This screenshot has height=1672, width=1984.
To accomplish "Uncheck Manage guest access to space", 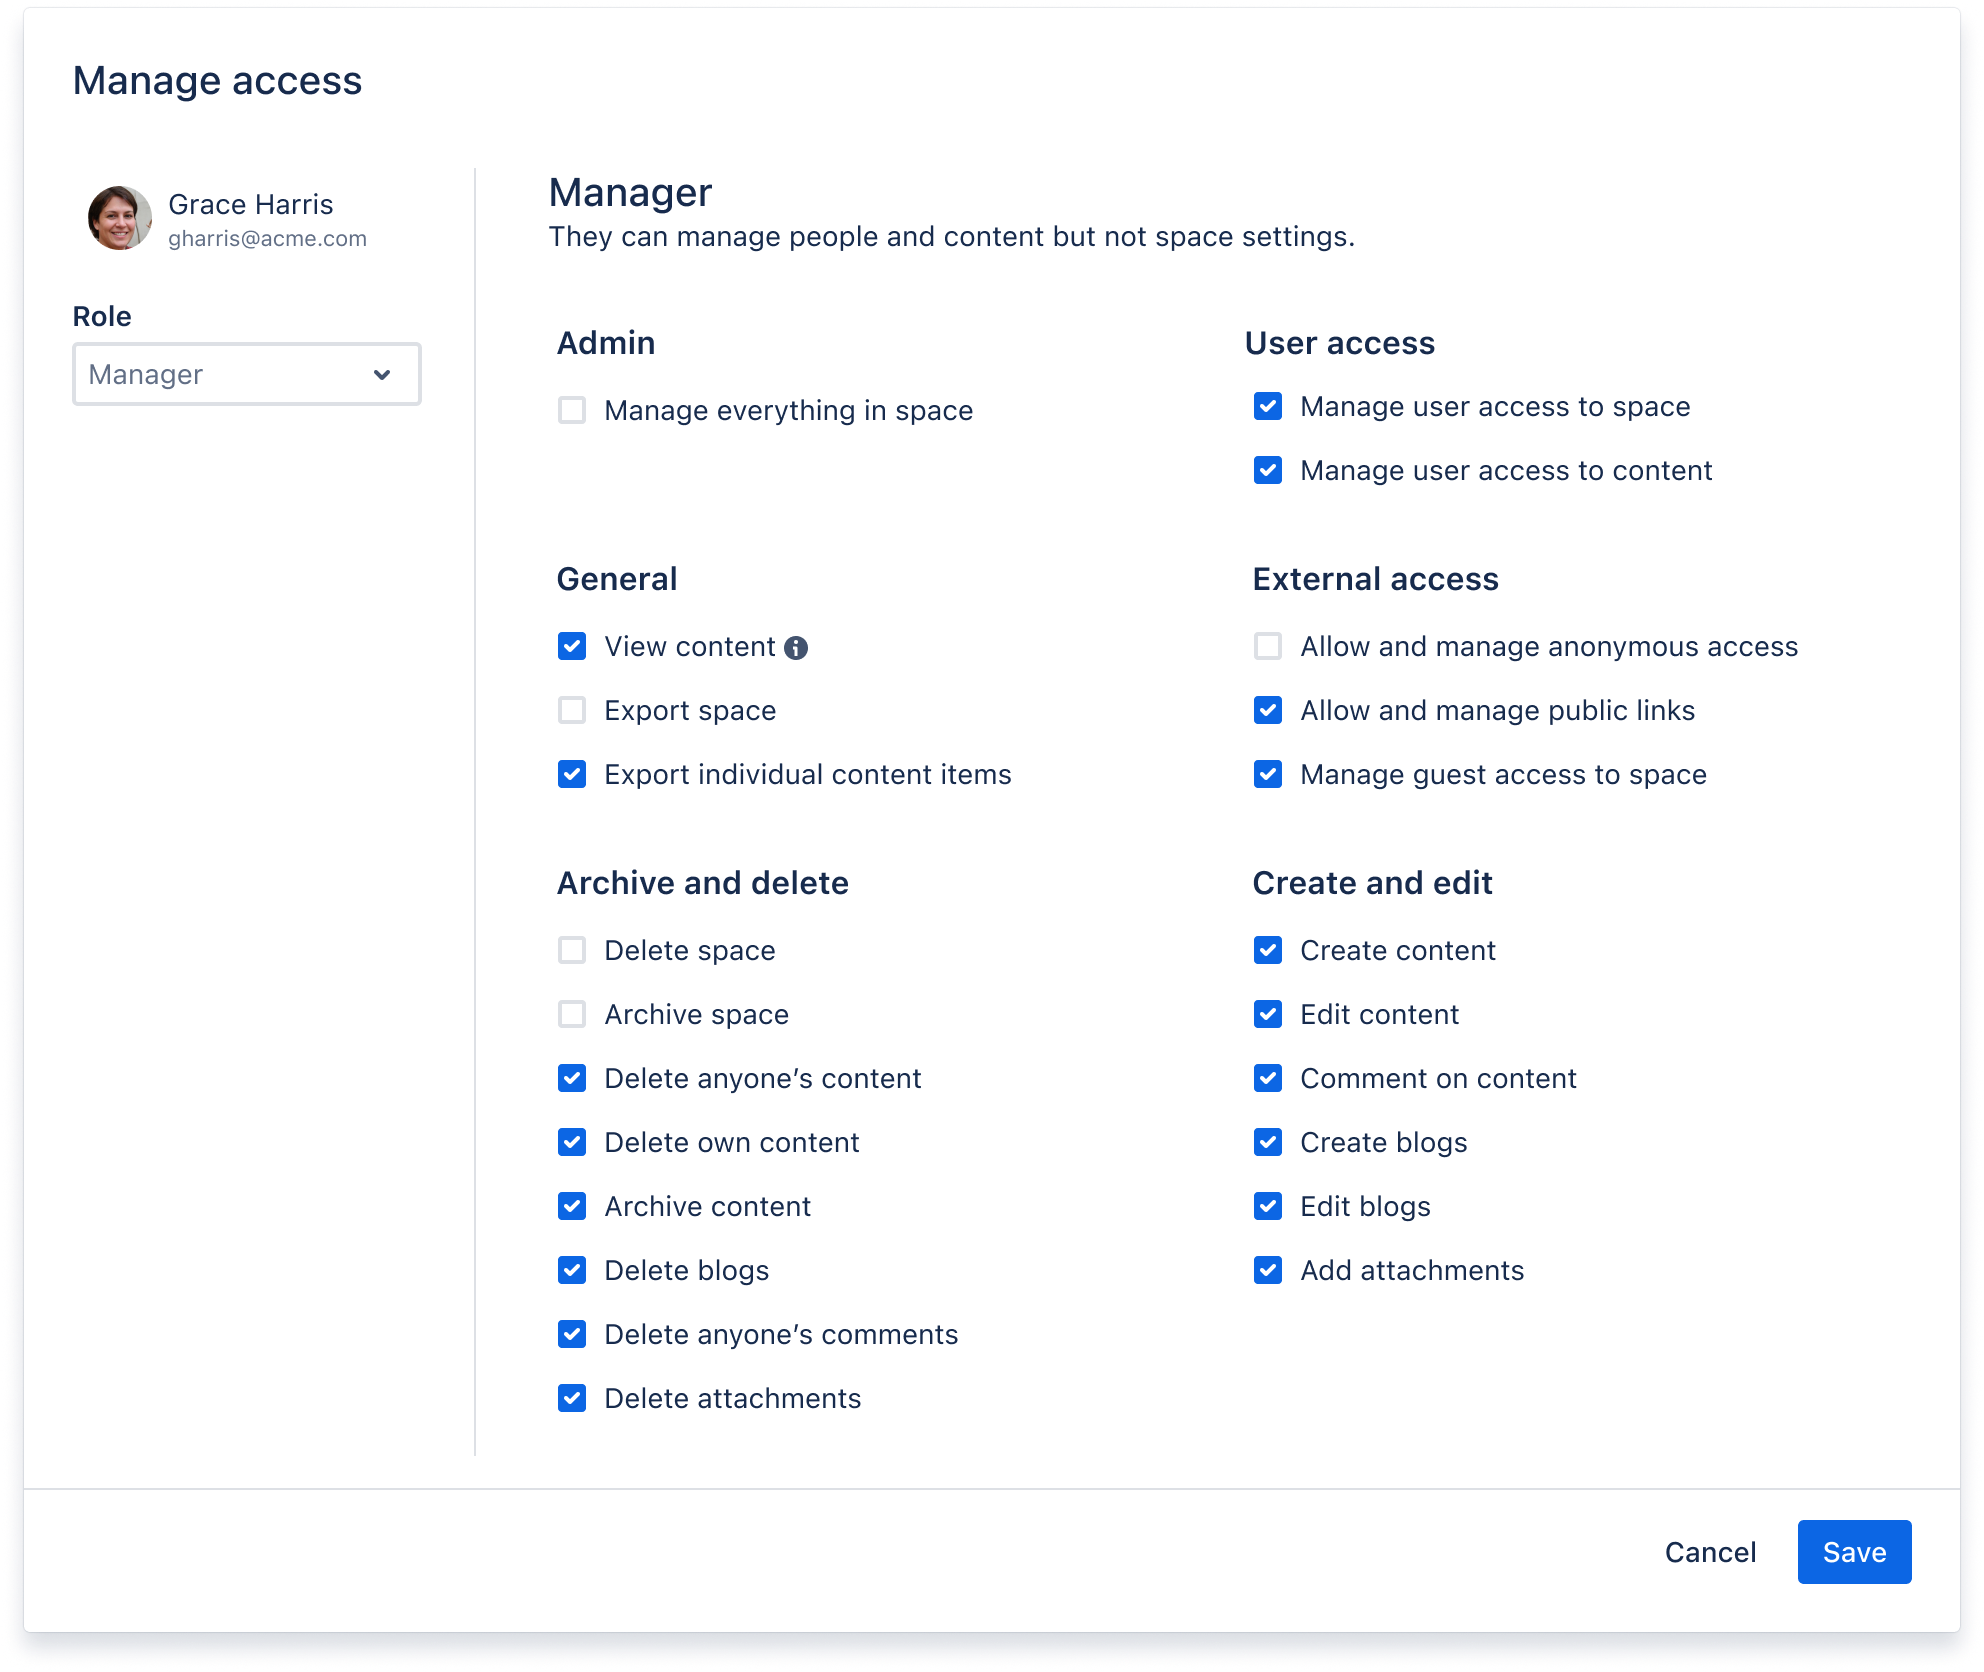I will point(1267,774).
